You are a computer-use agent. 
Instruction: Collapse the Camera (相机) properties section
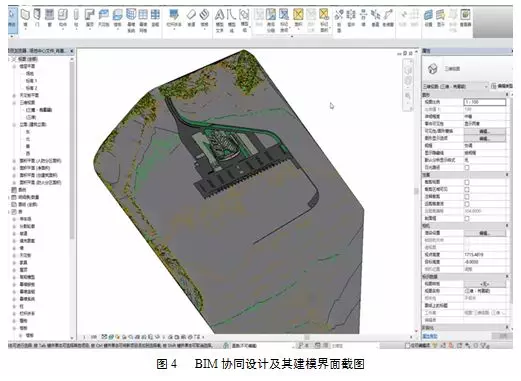(x=507, y=226)
